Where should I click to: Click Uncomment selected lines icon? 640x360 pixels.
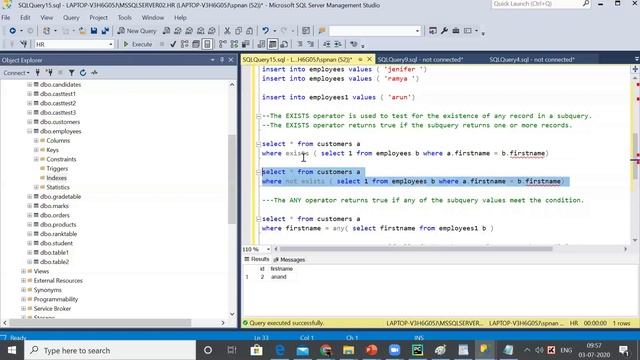pos(311,44)
